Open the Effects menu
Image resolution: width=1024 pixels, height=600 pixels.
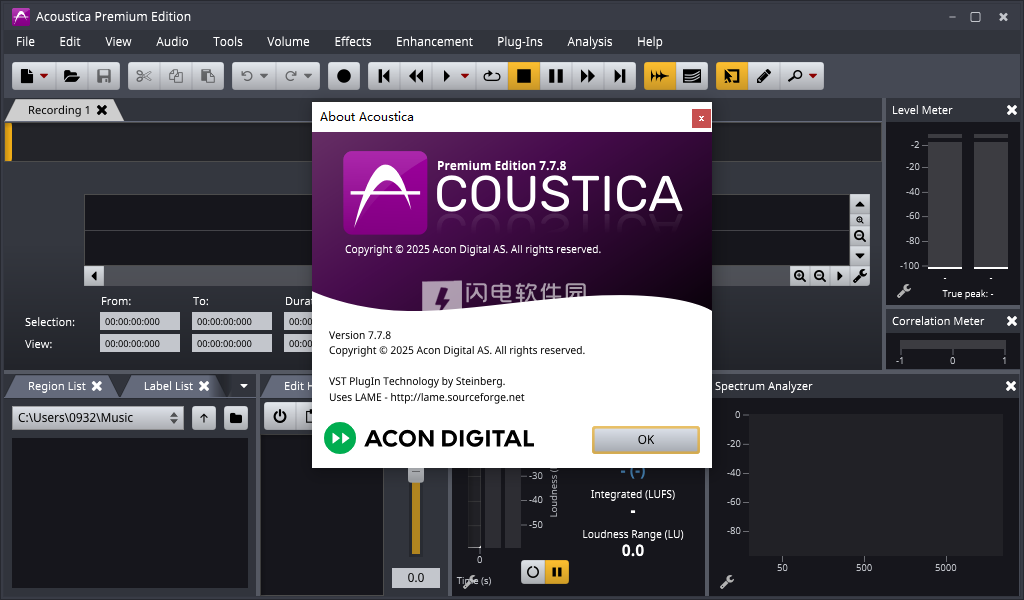(x=353, y=42)
